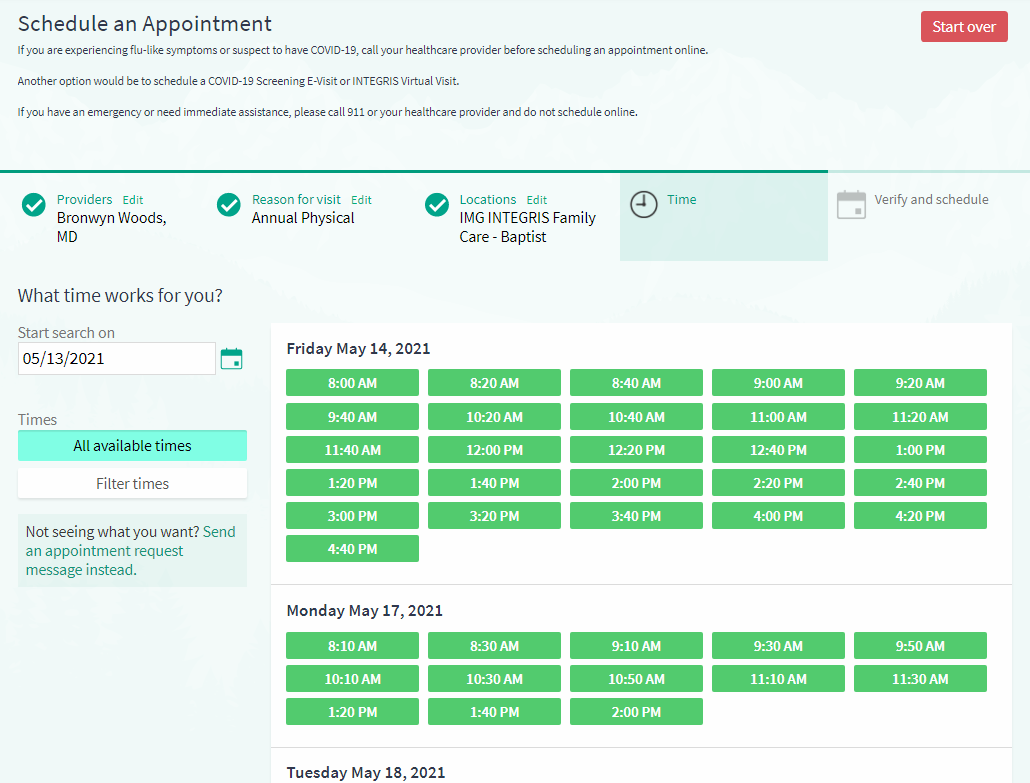
Task: Open the calendar date picker icon
Action: (x=231, y=359)
